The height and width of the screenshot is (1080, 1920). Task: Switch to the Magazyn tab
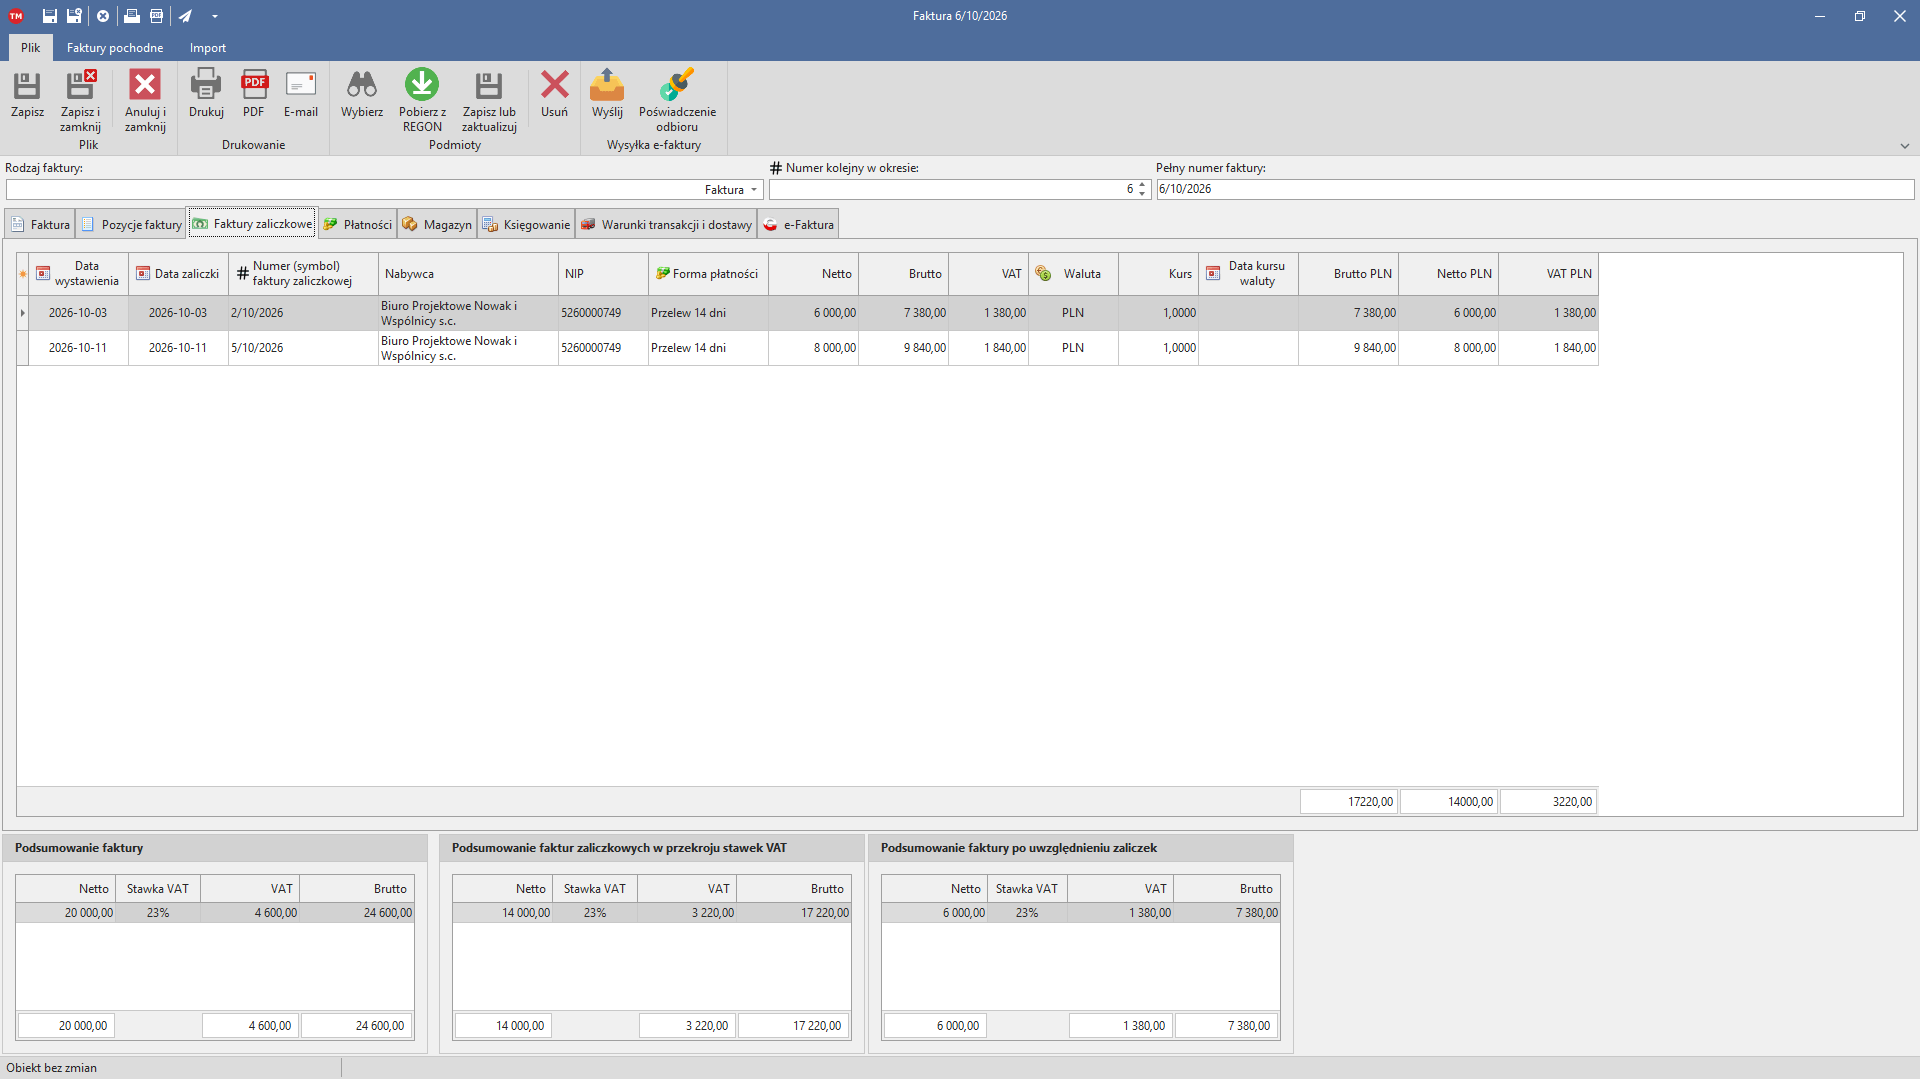[x=437, y=224]
